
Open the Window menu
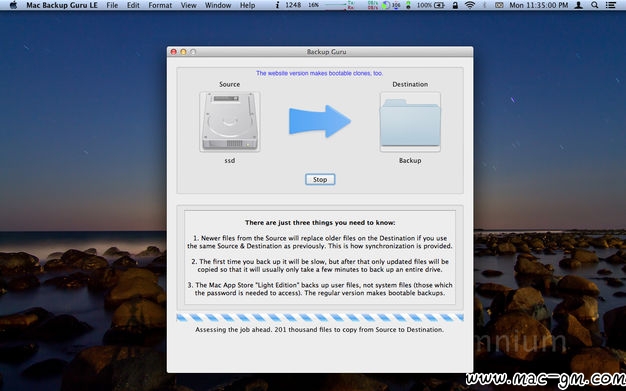218,5
